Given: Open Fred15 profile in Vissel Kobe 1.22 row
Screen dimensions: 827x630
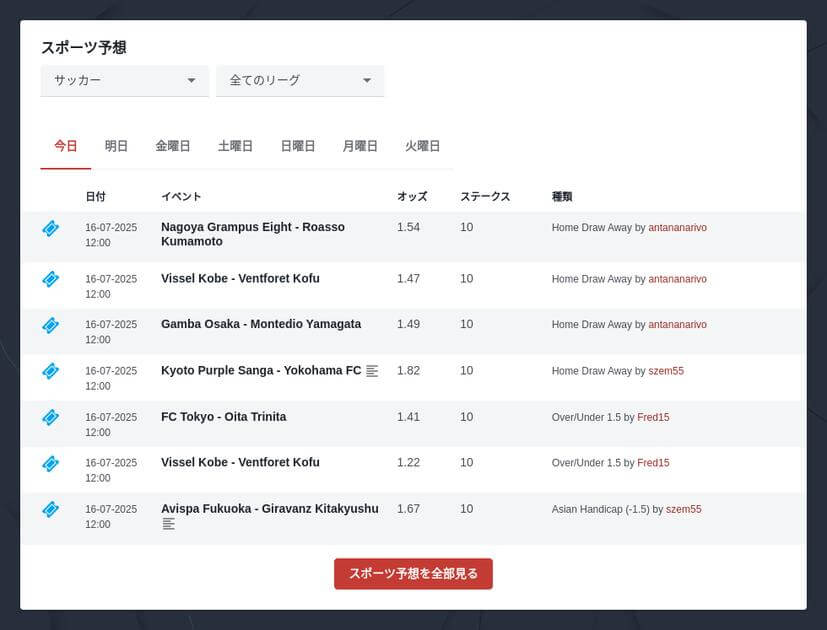Looking at the screenshot, I should pos(653,463).
